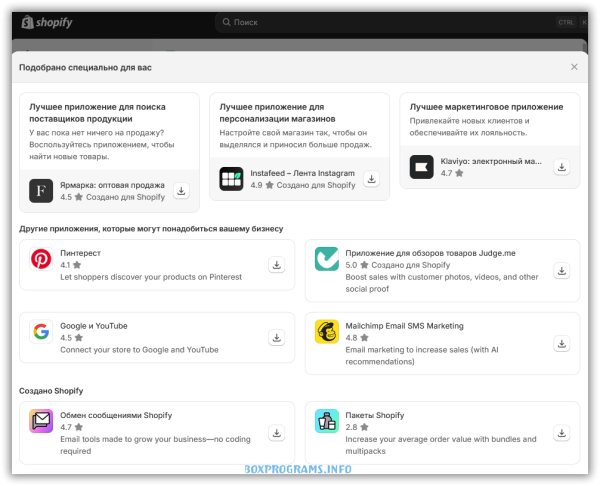
Task: Click the 2.8 rating of Пакеты Shopify
Action: coord(357,427)
